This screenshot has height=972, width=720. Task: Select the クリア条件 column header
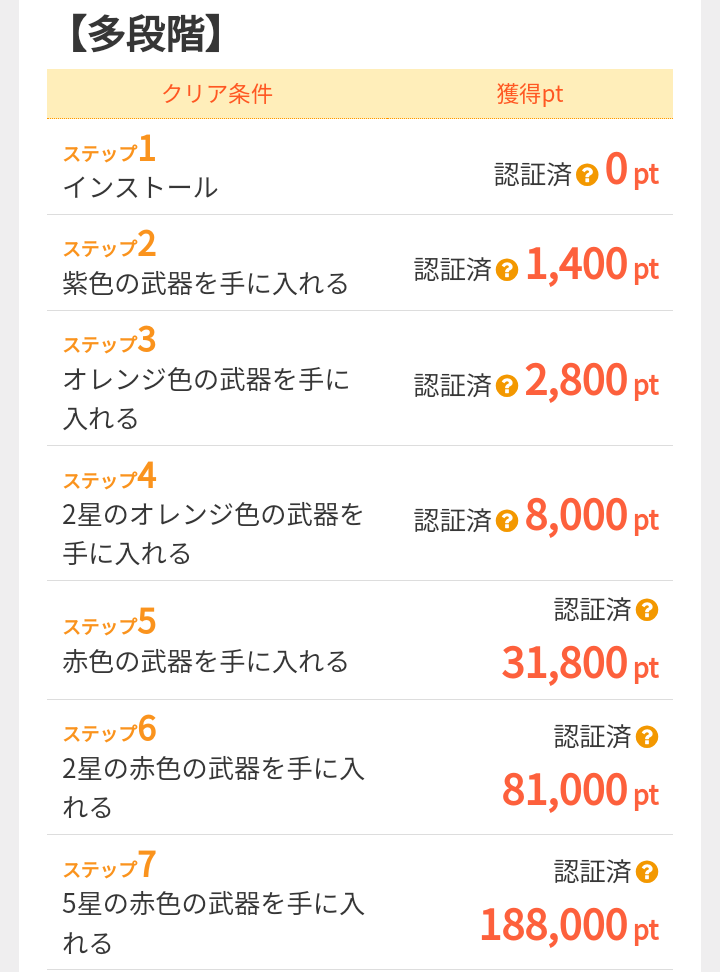pyautogui.click(x=217, y=94)
